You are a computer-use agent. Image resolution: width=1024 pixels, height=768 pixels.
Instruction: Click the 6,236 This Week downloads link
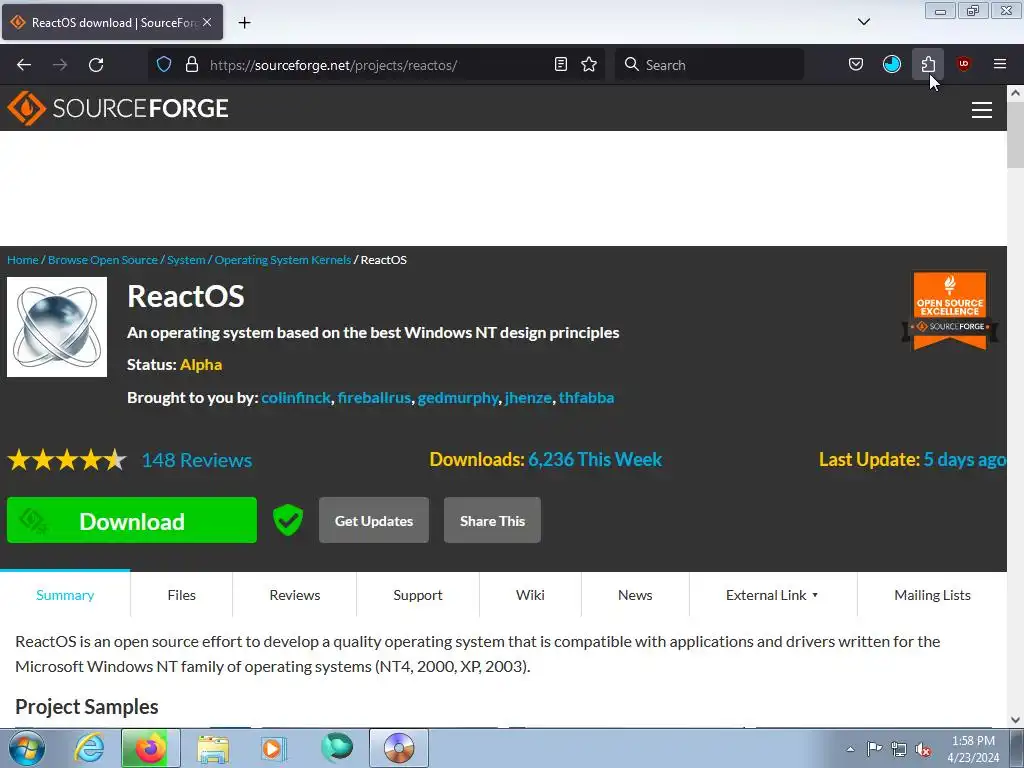click(x=595, y=459)
